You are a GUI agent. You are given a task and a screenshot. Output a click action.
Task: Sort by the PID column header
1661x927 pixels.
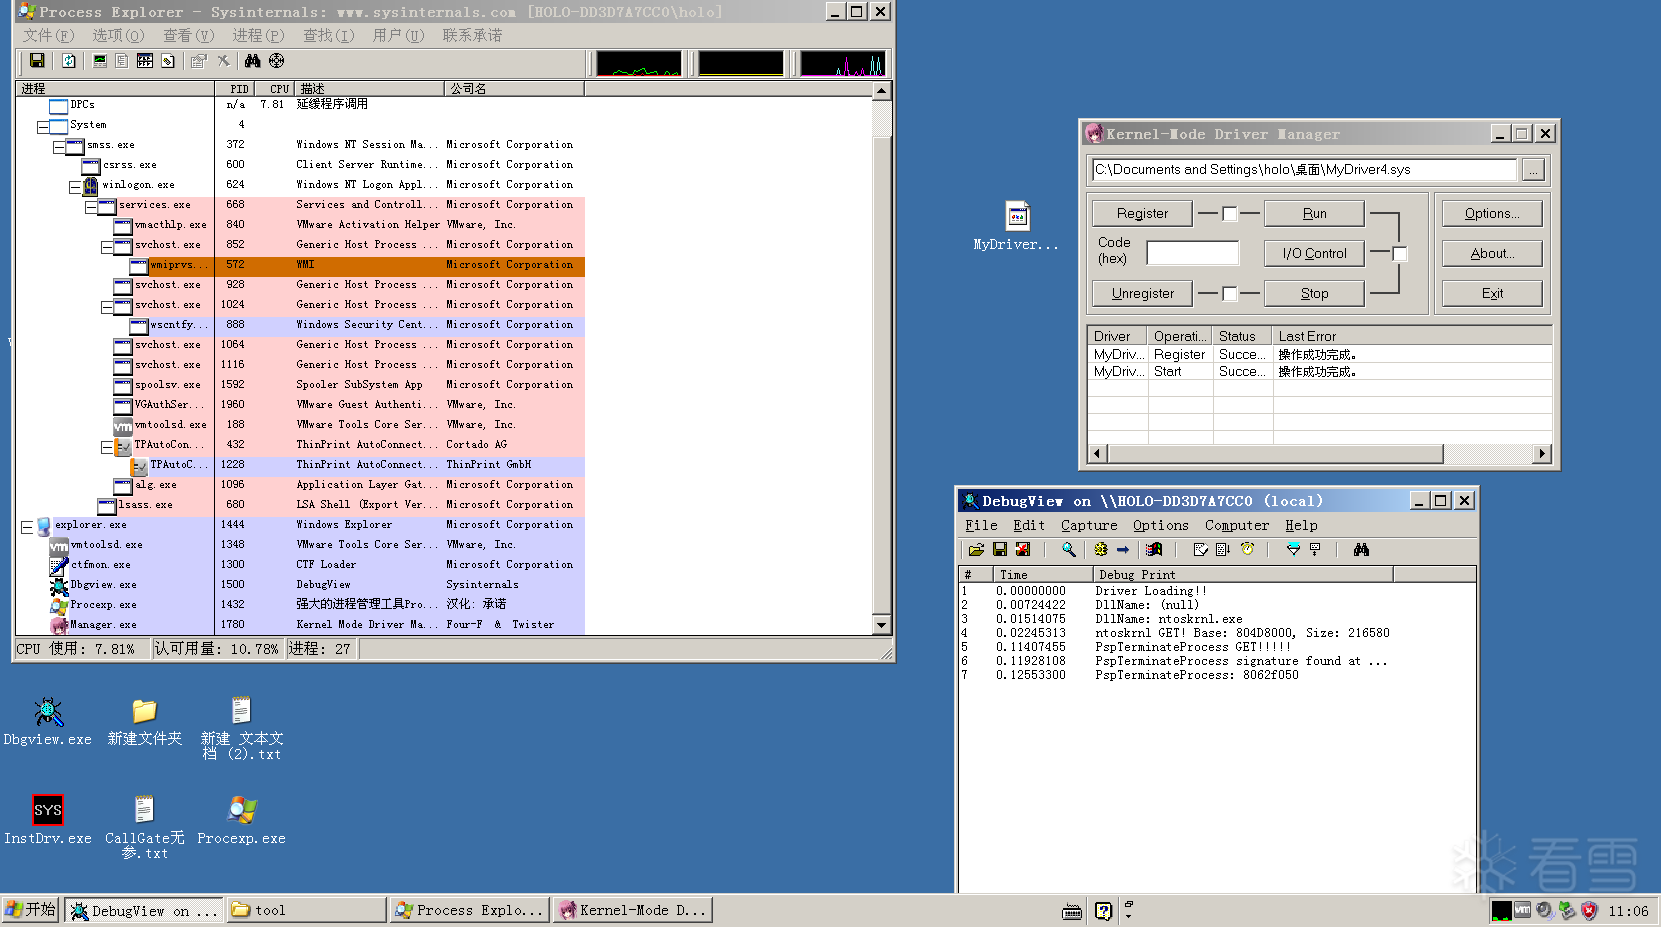(234, 88)
